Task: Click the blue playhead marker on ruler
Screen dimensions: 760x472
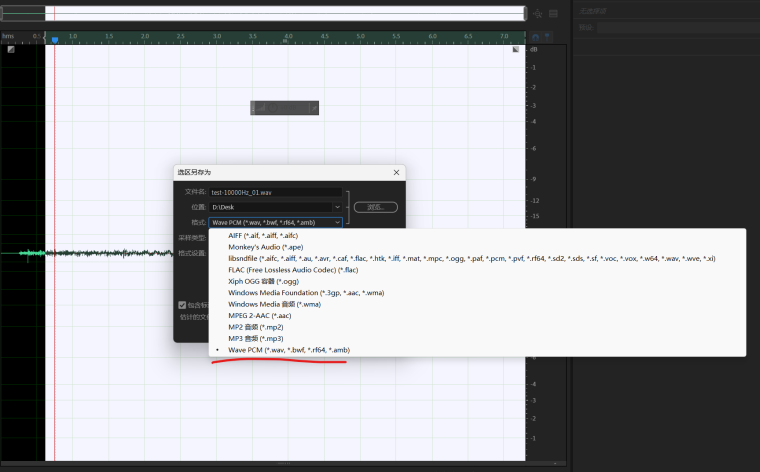Action: point(55,40)
